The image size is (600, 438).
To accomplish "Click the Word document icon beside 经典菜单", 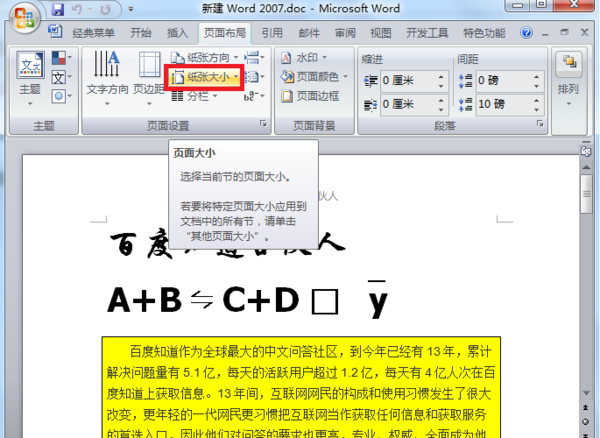I will coord(55,32).
